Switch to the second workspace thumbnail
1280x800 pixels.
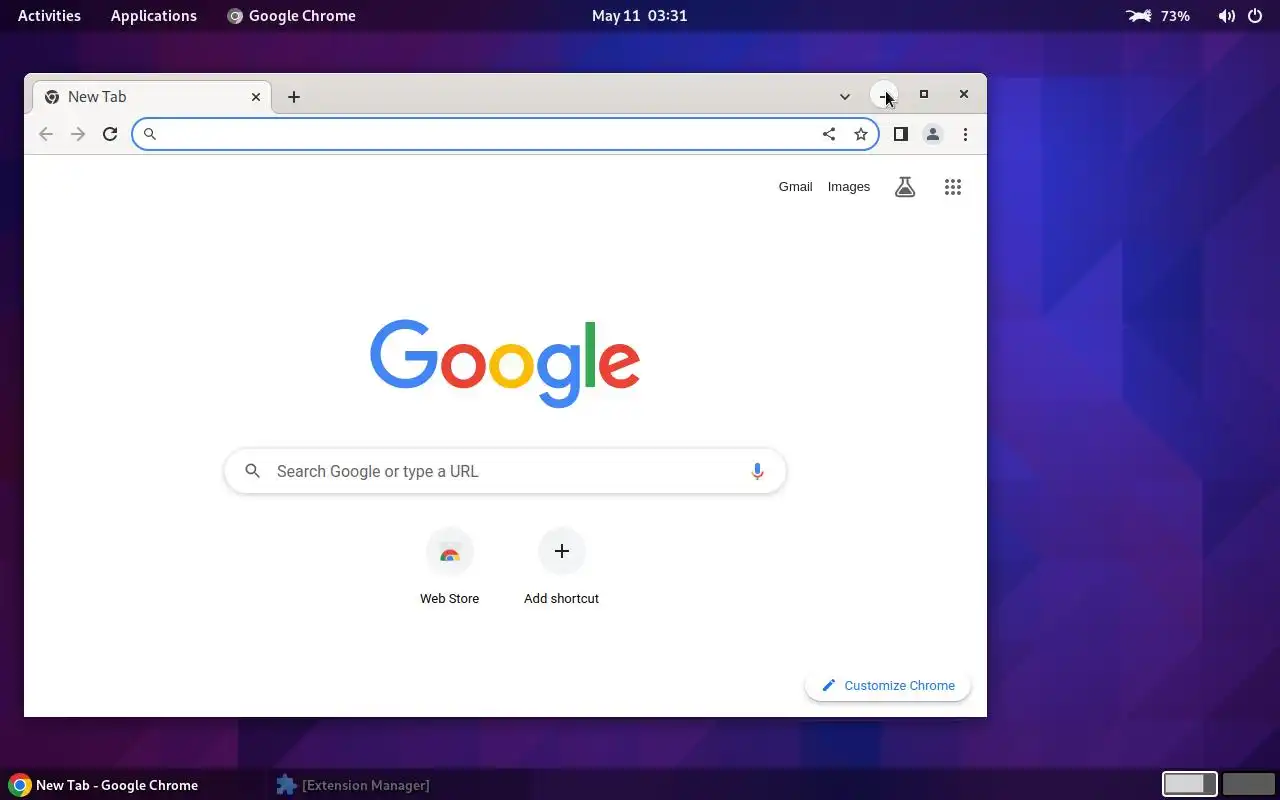pyautogui.click(x=1248, y=784)
